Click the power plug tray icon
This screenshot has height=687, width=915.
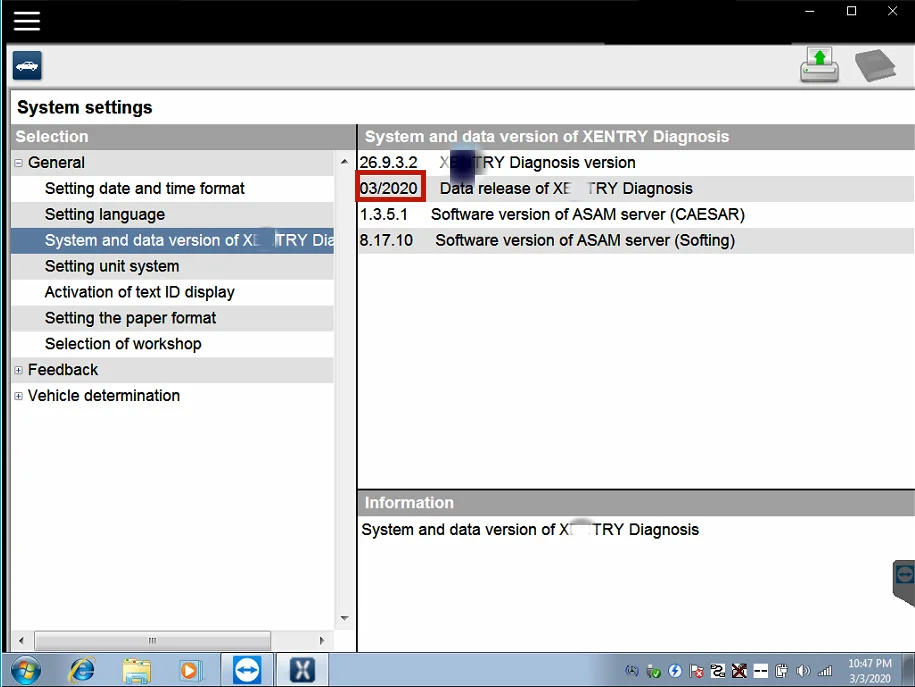tap(781, 671)
